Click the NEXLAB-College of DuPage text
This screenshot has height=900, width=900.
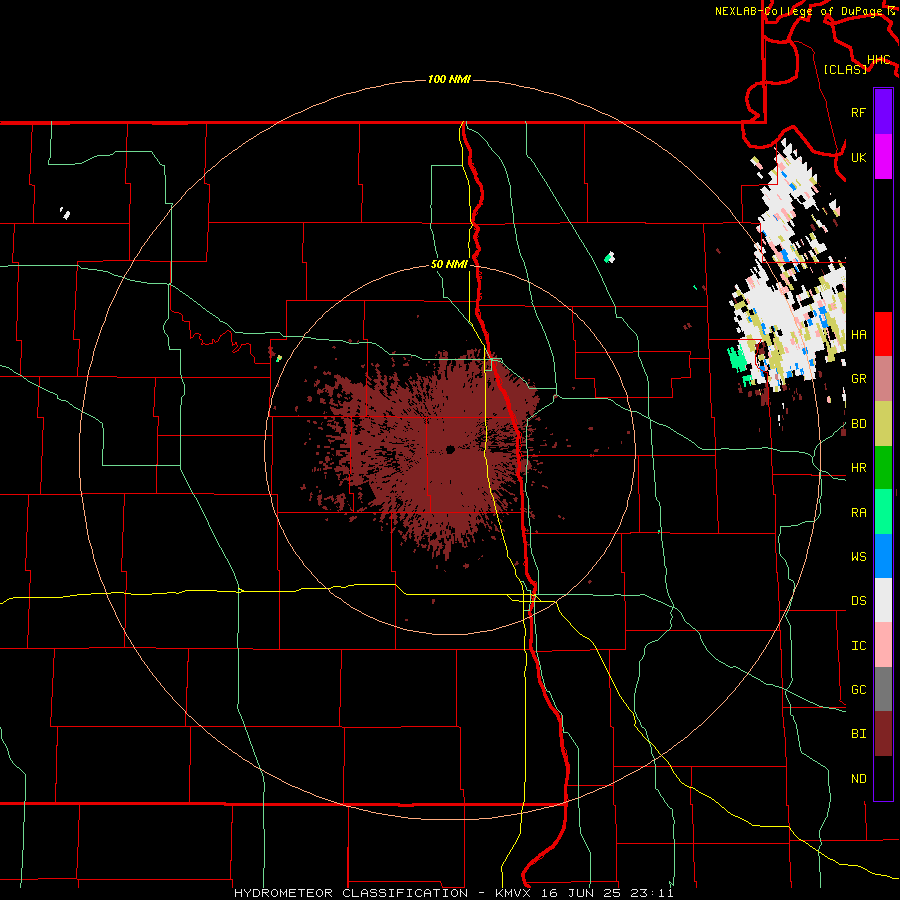(x=801, y=11)
